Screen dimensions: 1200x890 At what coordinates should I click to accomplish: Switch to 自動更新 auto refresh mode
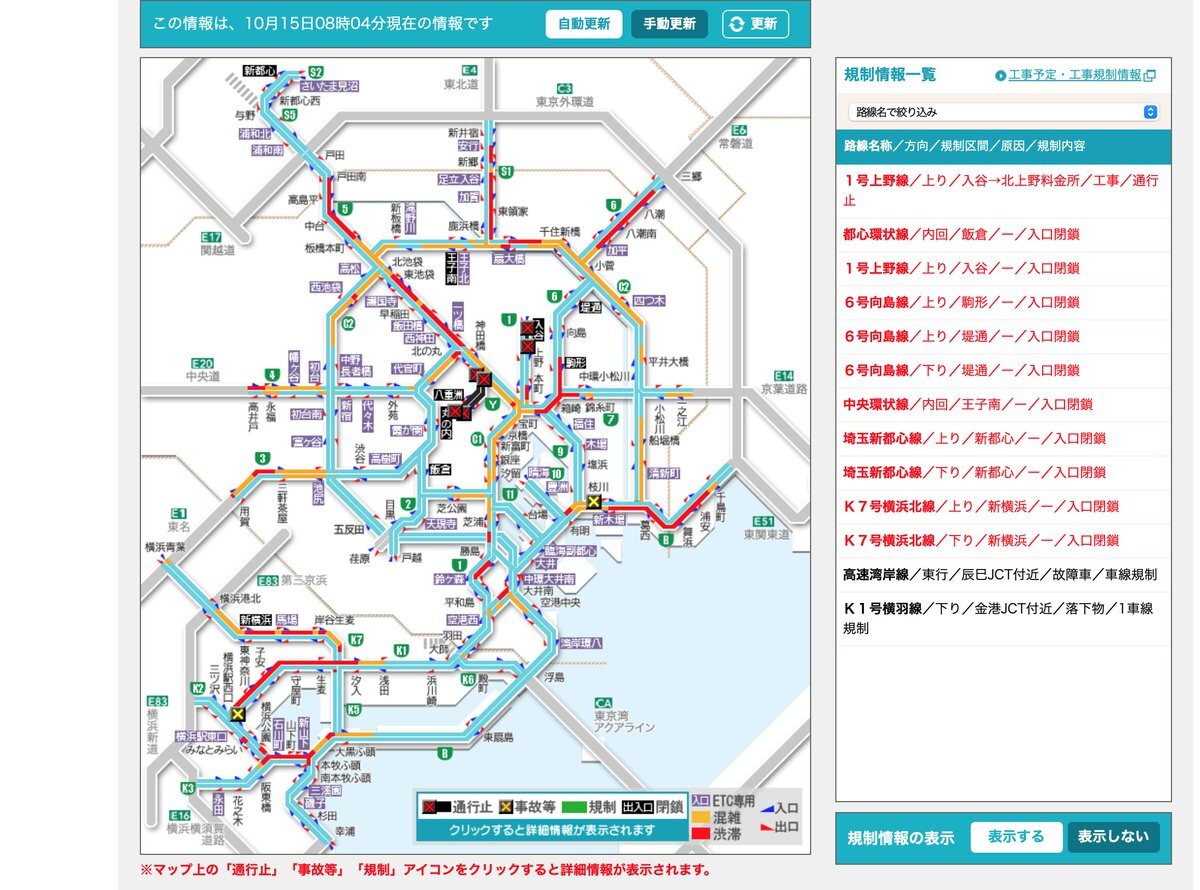[584, 24]
